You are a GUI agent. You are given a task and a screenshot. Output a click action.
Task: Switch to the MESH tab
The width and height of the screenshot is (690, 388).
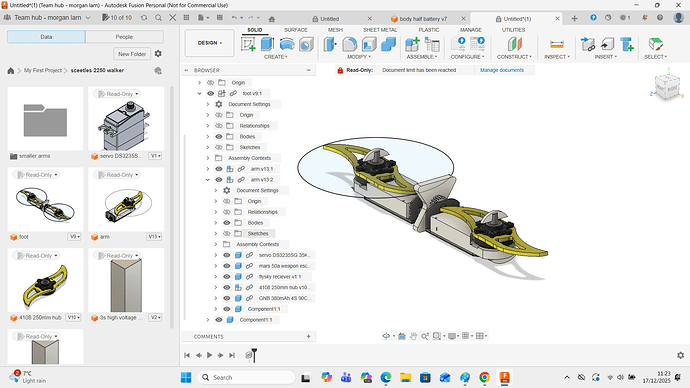(335, 30)
